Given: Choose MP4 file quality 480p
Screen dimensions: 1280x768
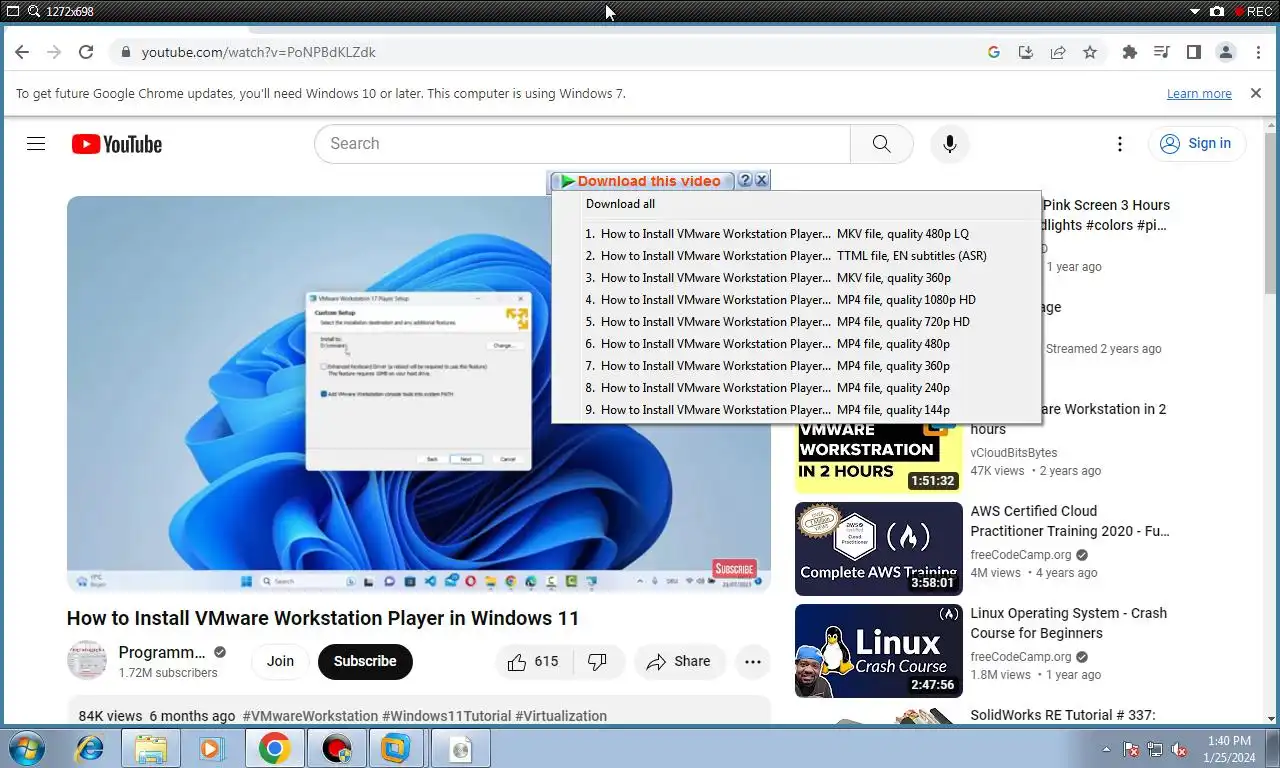Looking at the screenshot, I should click(x=797, y=344).
